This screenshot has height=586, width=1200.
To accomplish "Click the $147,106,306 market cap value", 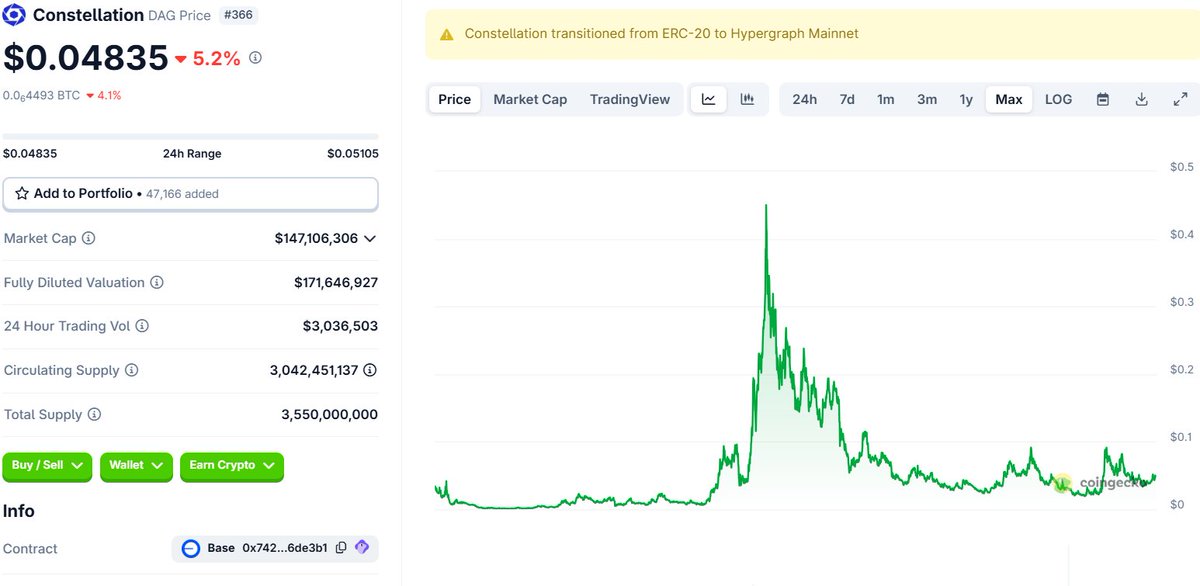I will click(316, 238).
